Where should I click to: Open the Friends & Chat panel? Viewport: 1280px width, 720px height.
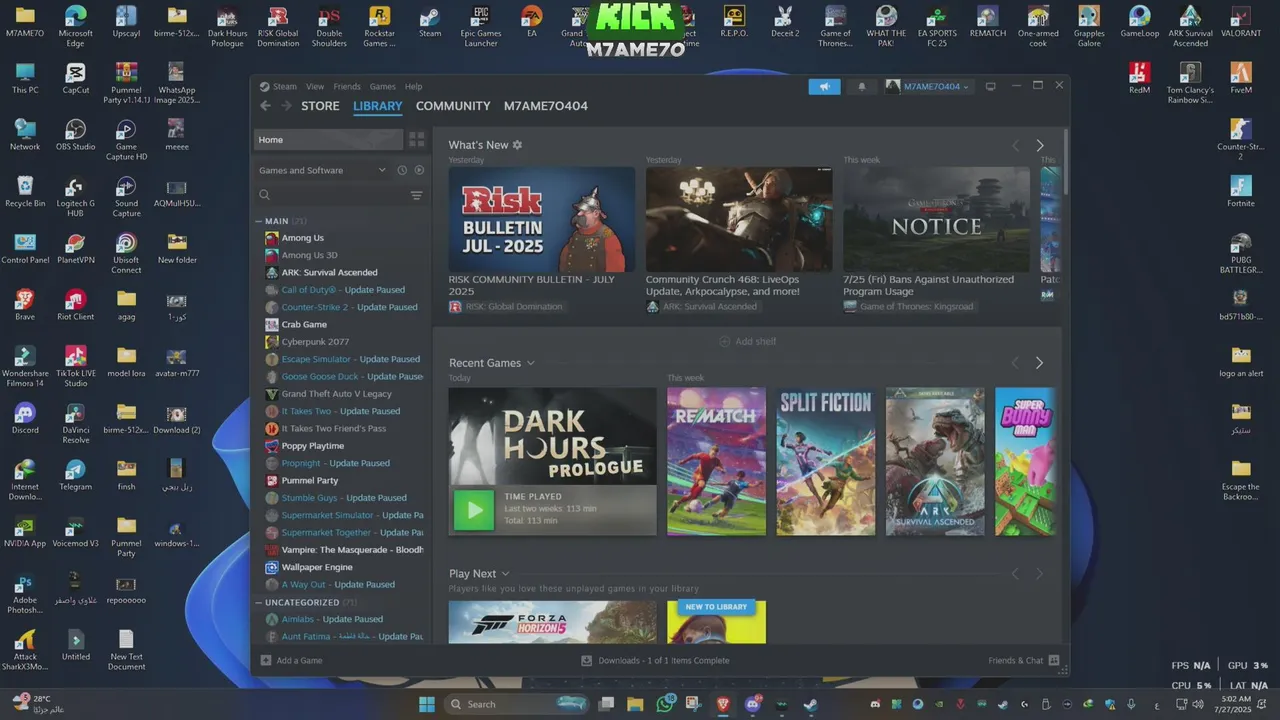pos(1024,660)
